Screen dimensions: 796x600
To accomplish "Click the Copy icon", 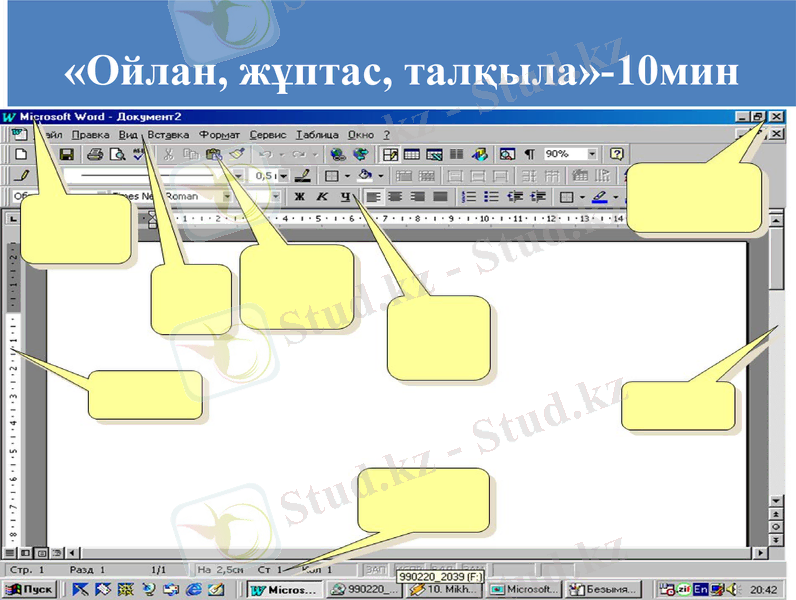I will [x=191, y=154].
